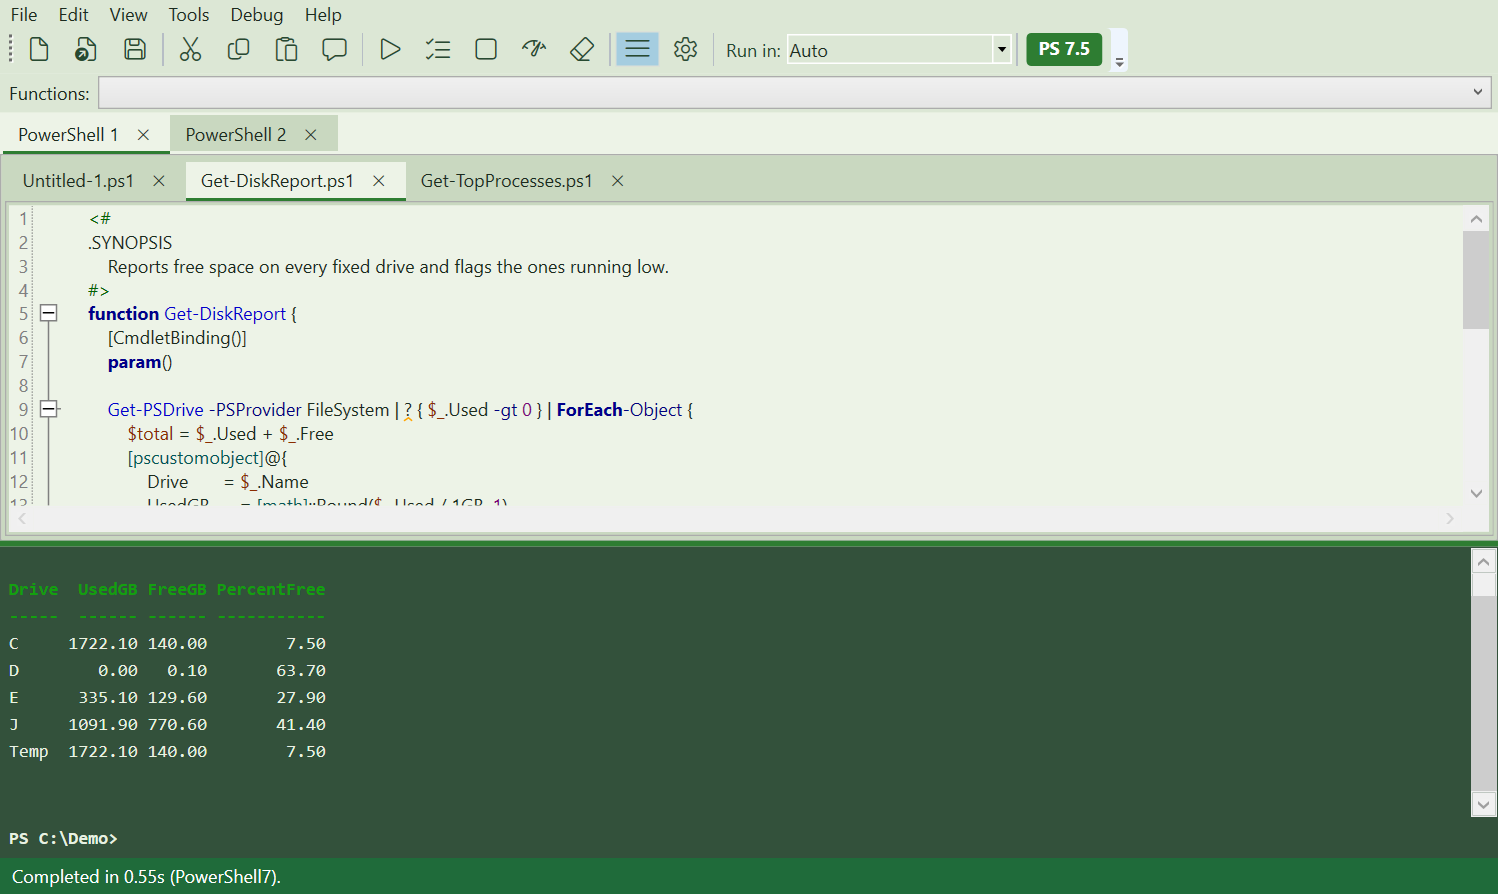Viewport: 1498px width, 894px height.
Task: Open settings gear icon
Action: pos(685,49)
